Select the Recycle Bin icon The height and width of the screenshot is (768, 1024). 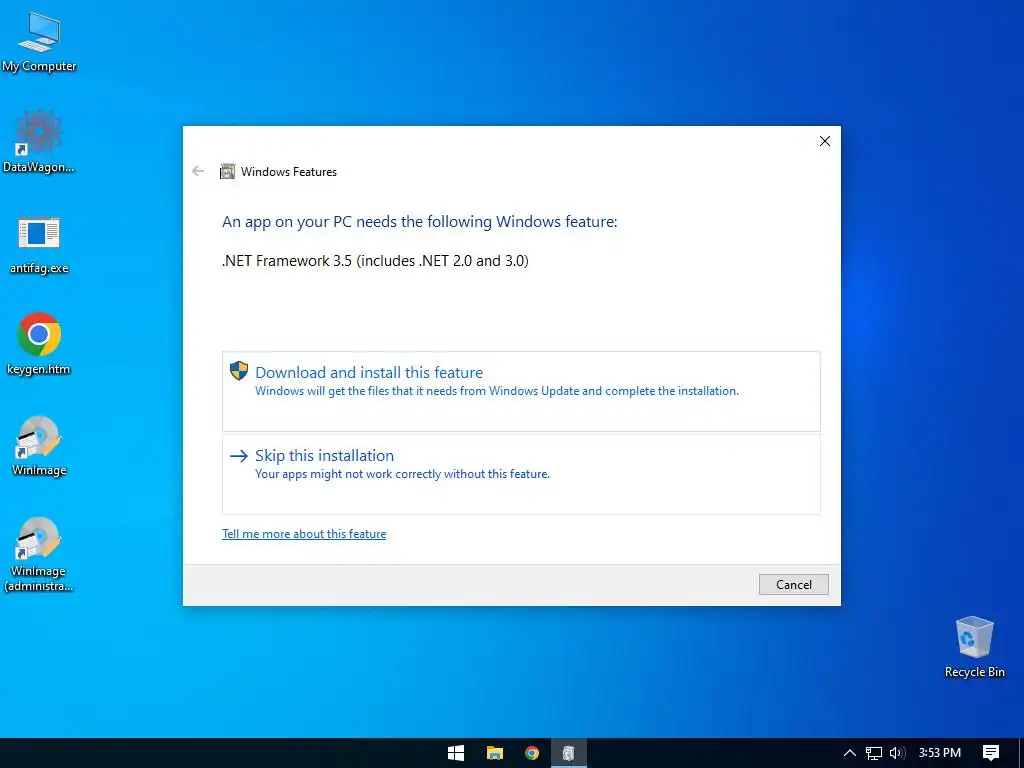974,647
